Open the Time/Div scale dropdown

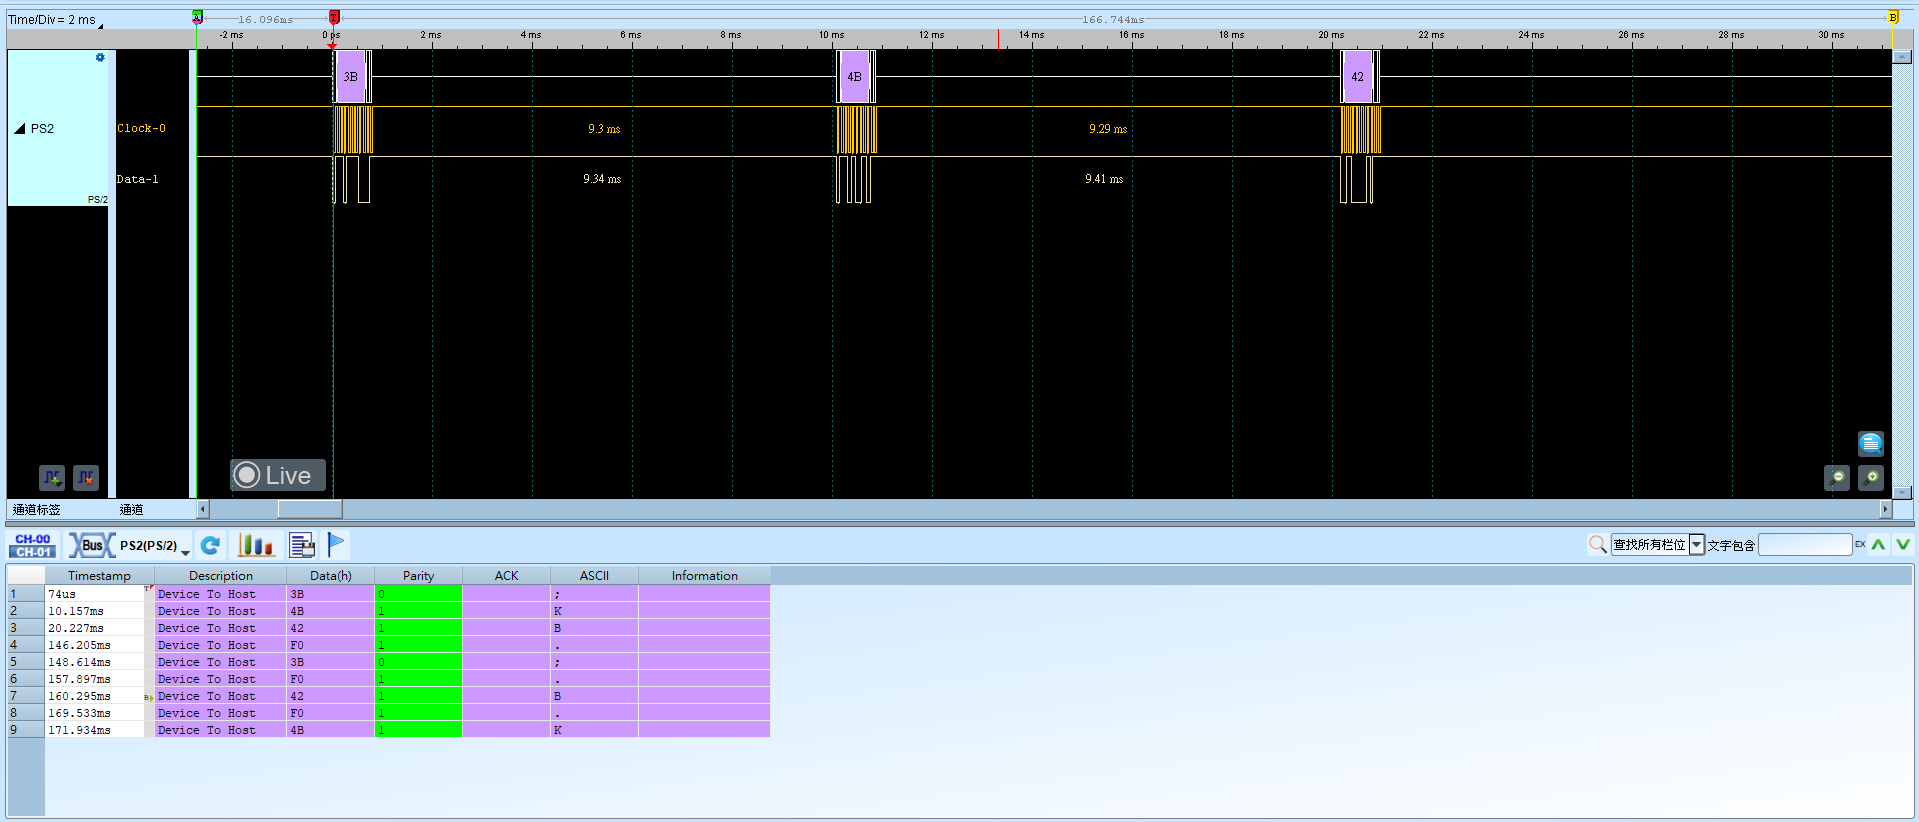[x=100, y=25]
